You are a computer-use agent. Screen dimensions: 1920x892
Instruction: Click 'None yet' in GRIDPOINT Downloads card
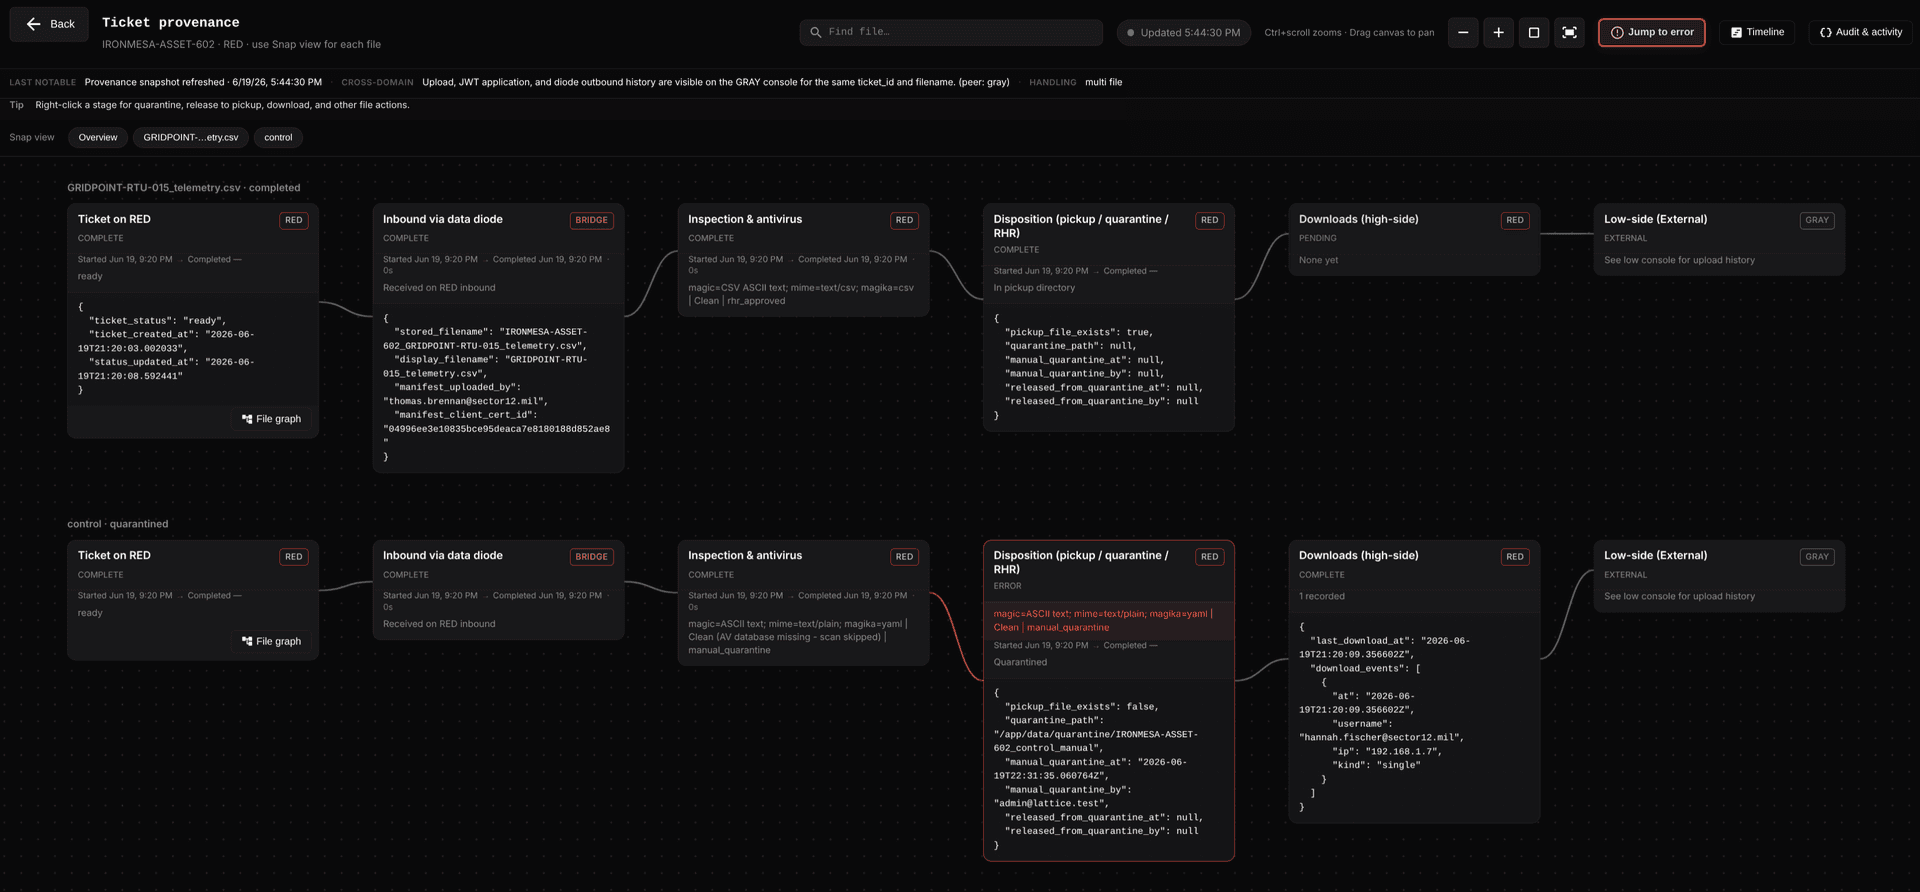point(1318,260)
